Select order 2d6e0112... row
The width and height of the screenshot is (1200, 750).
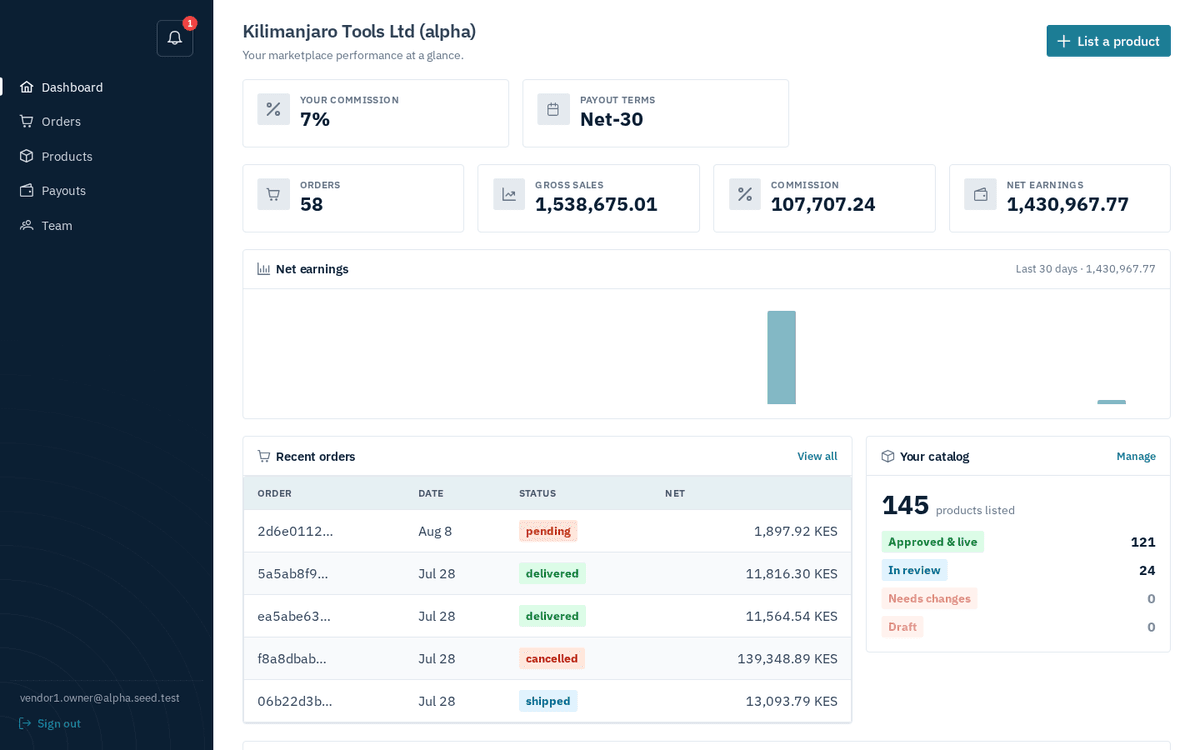(x=547, y=531)
